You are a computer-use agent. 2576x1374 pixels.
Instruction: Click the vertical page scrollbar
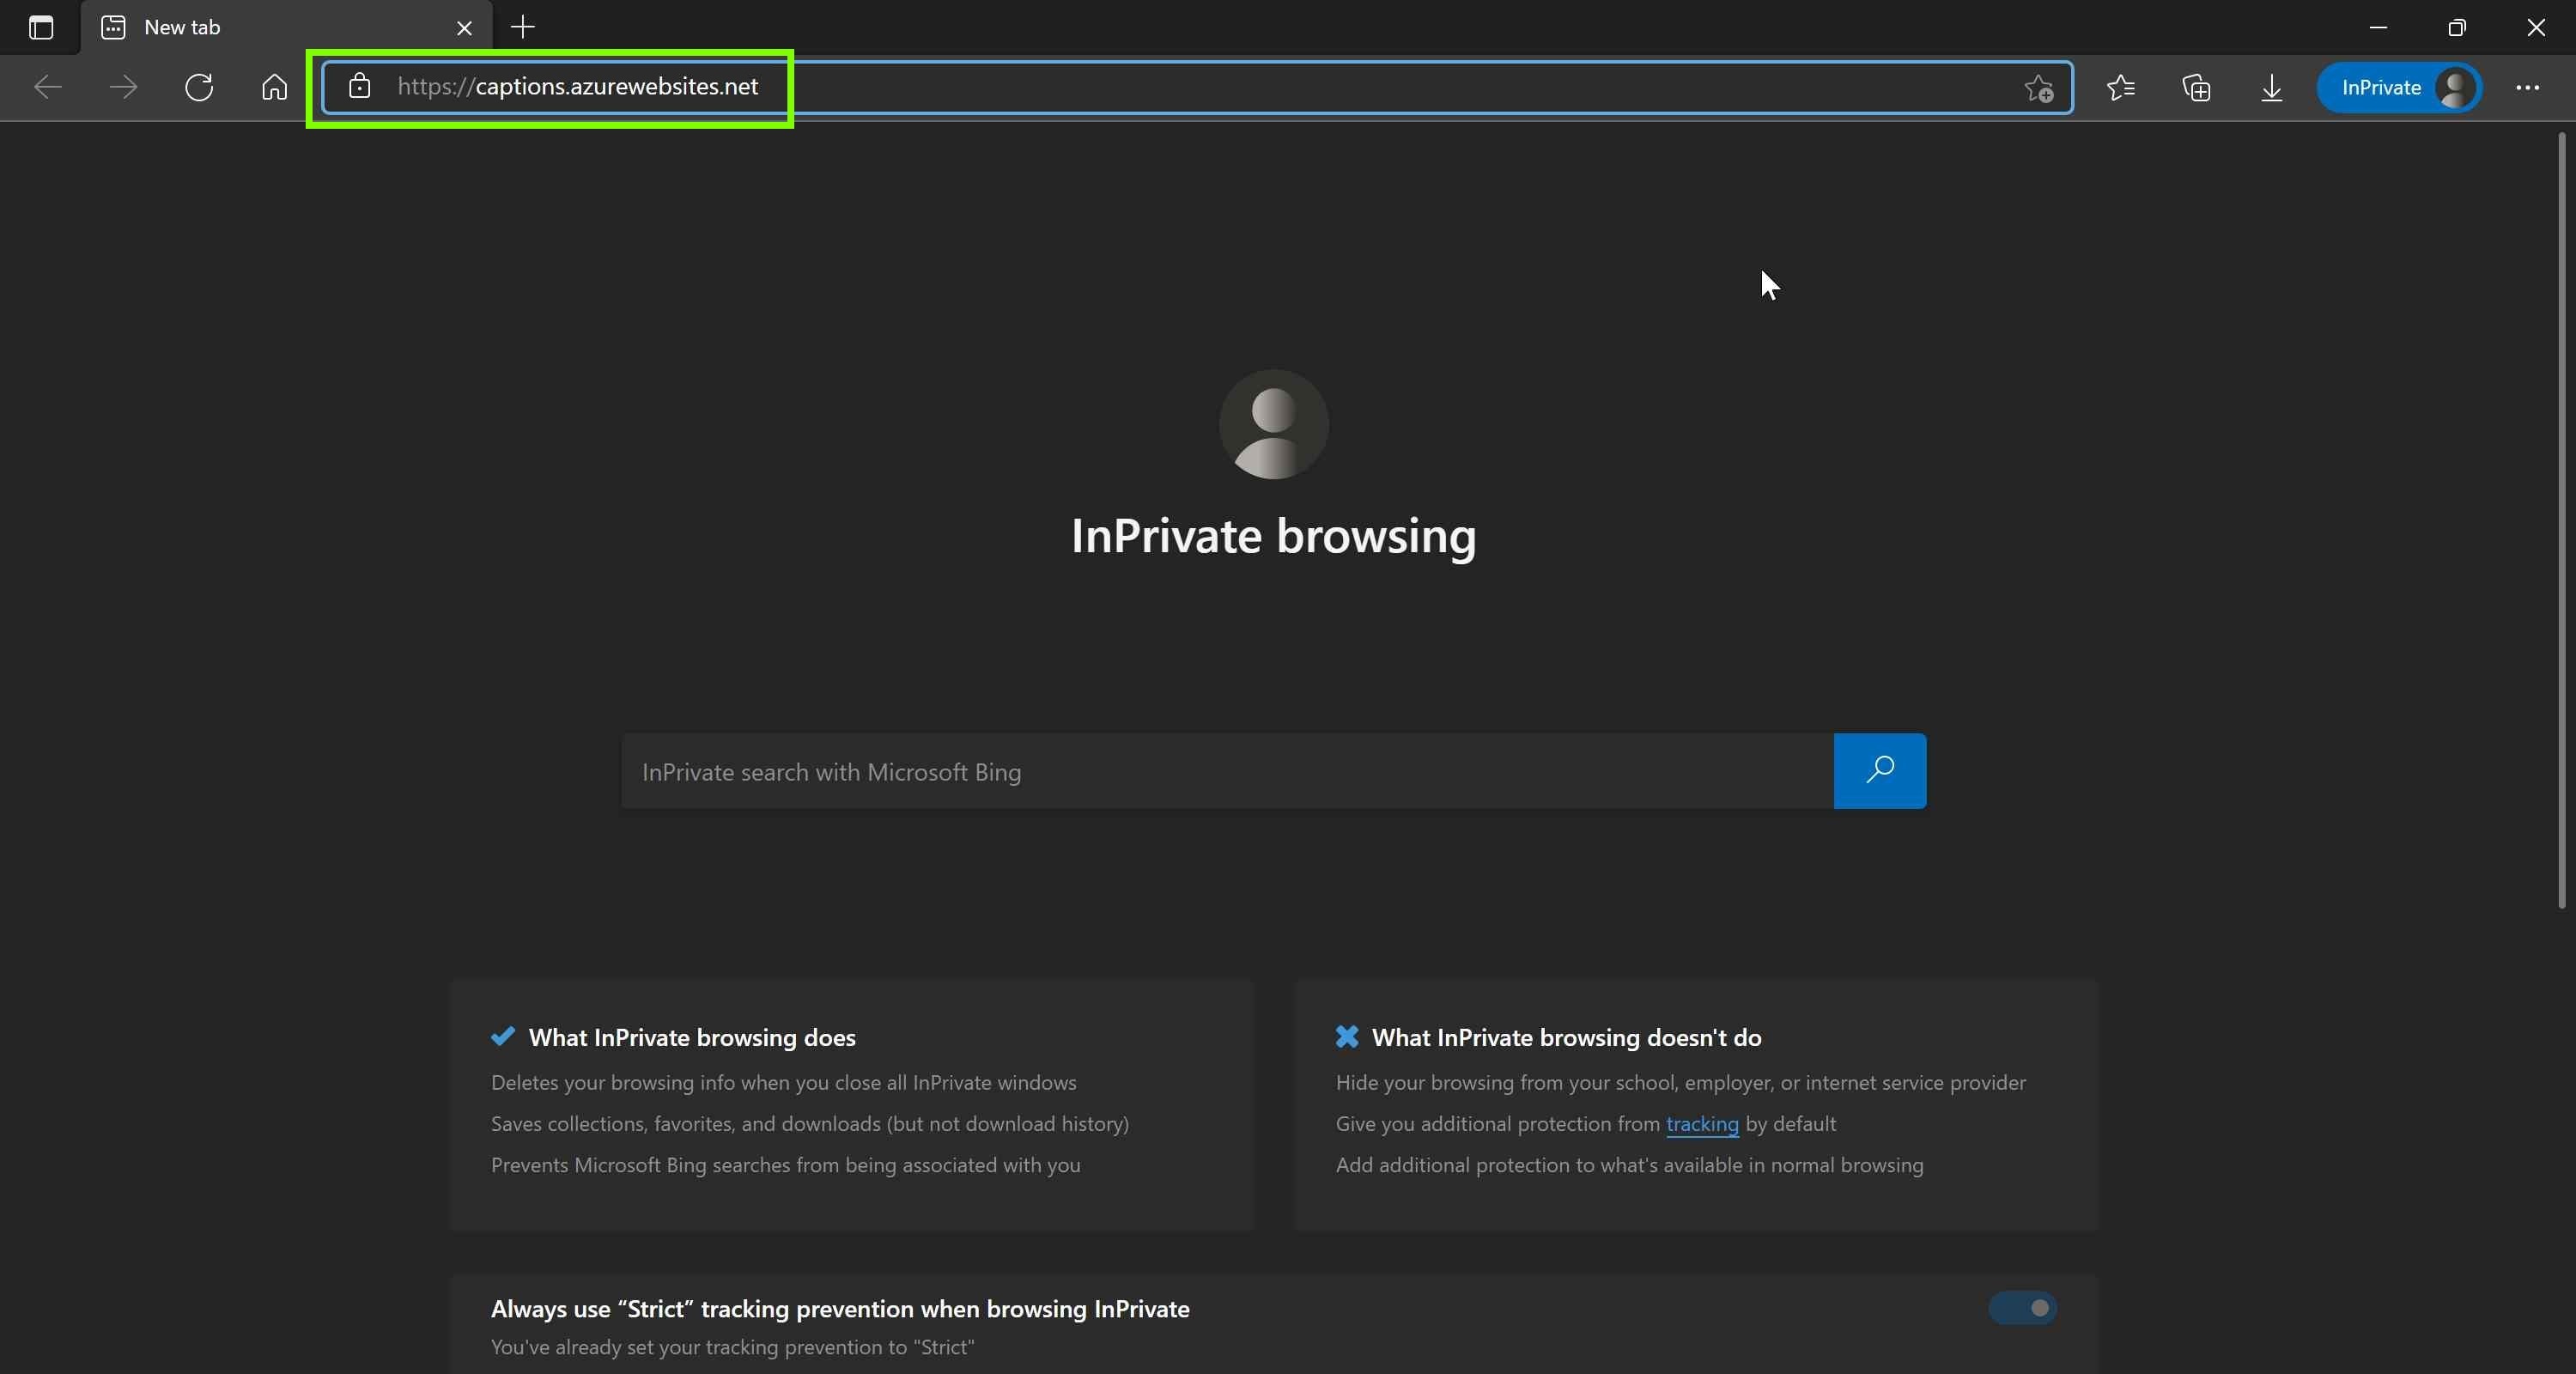click(x=2562, y=520)
